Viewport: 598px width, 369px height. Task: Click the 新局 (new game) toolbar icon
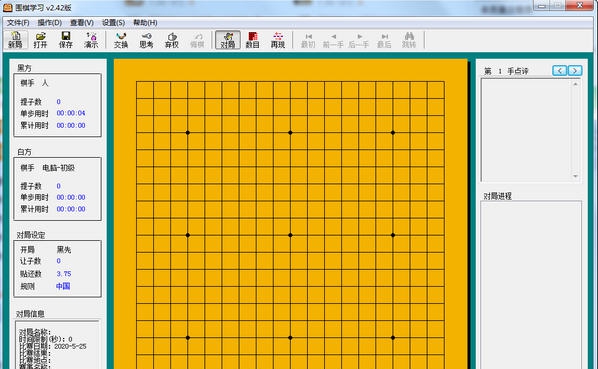[x=15, y=40]
